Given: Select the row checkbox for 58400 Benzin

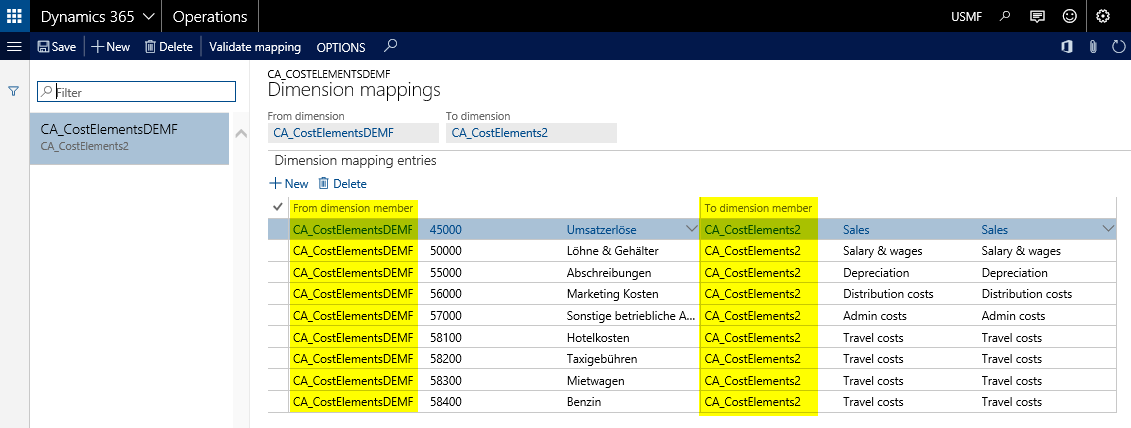Looking at the screenshot, I should click(278, 401).
